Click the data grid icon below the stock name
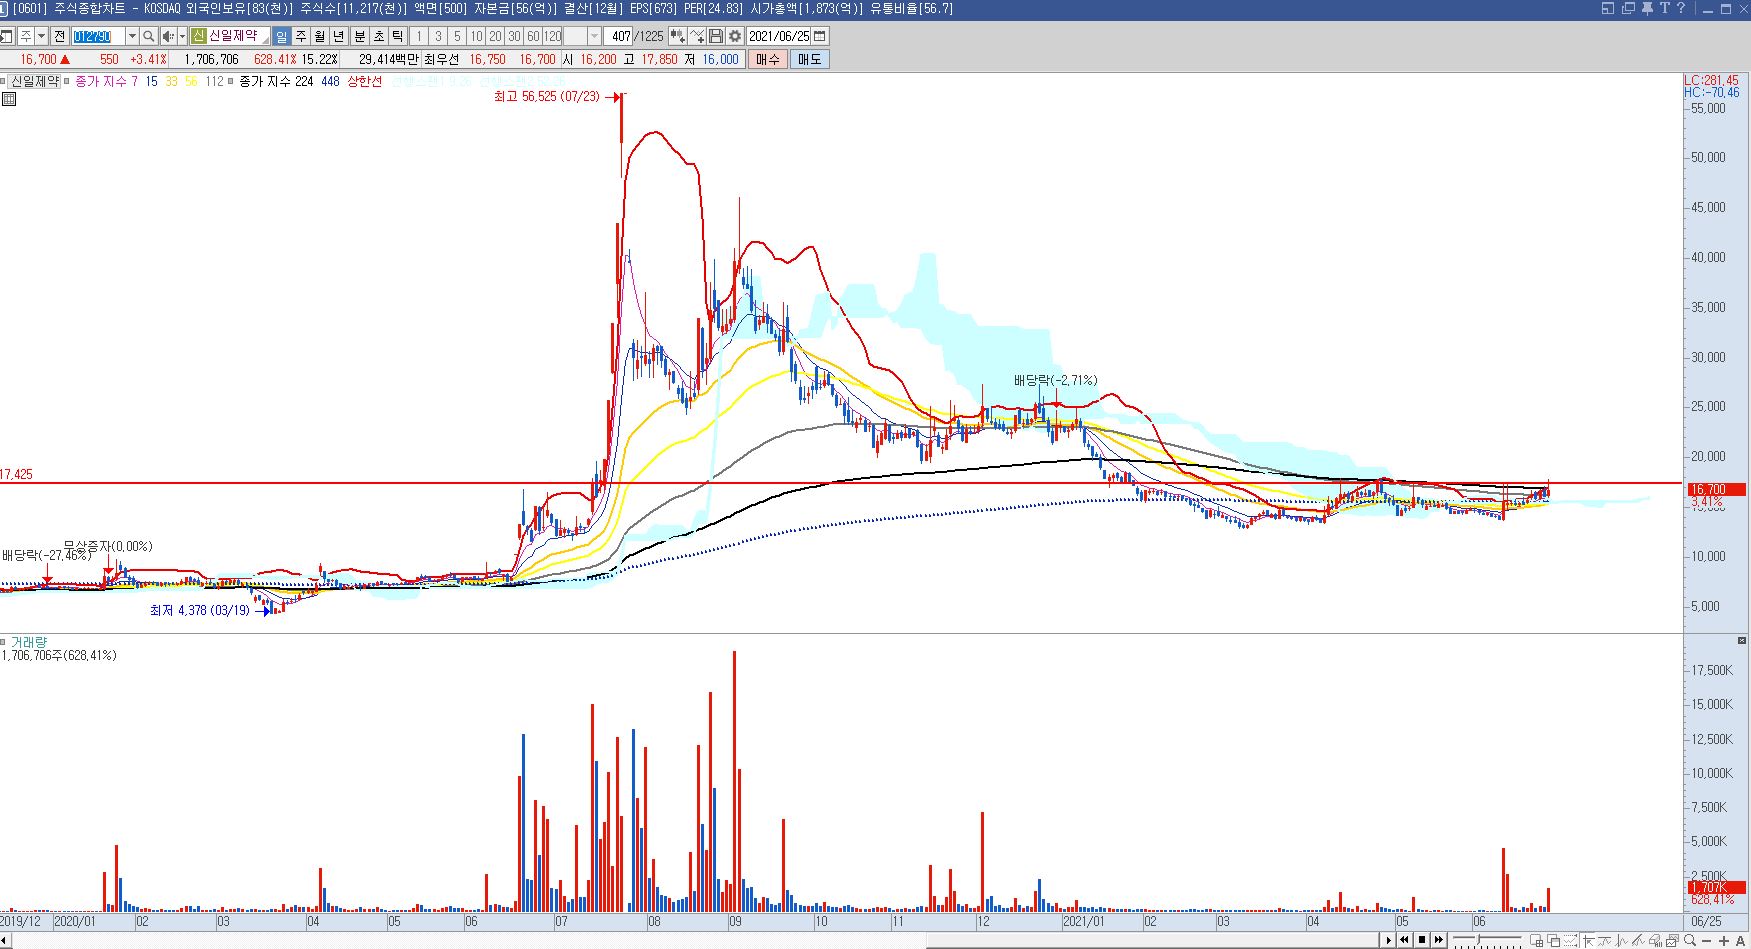This screenshot has width=1751, height=949. click(x=9, y=99)
